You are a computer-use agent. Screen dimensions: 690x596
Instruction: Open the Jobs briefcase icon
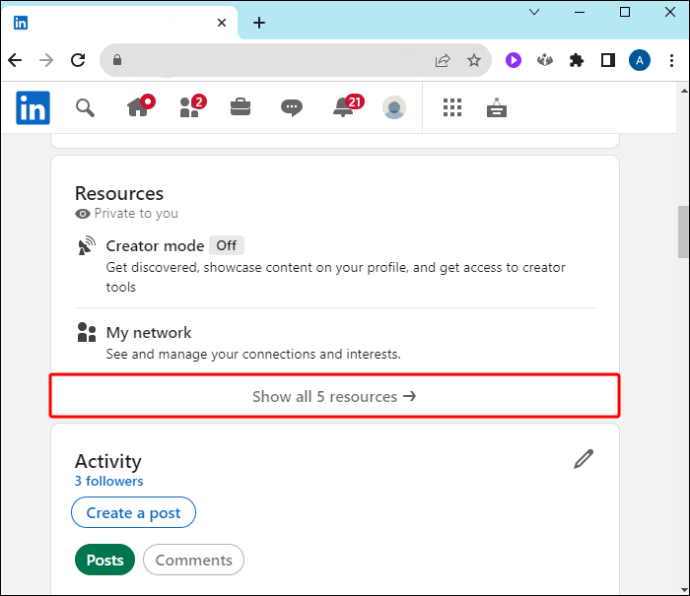[x=241, y=107]
